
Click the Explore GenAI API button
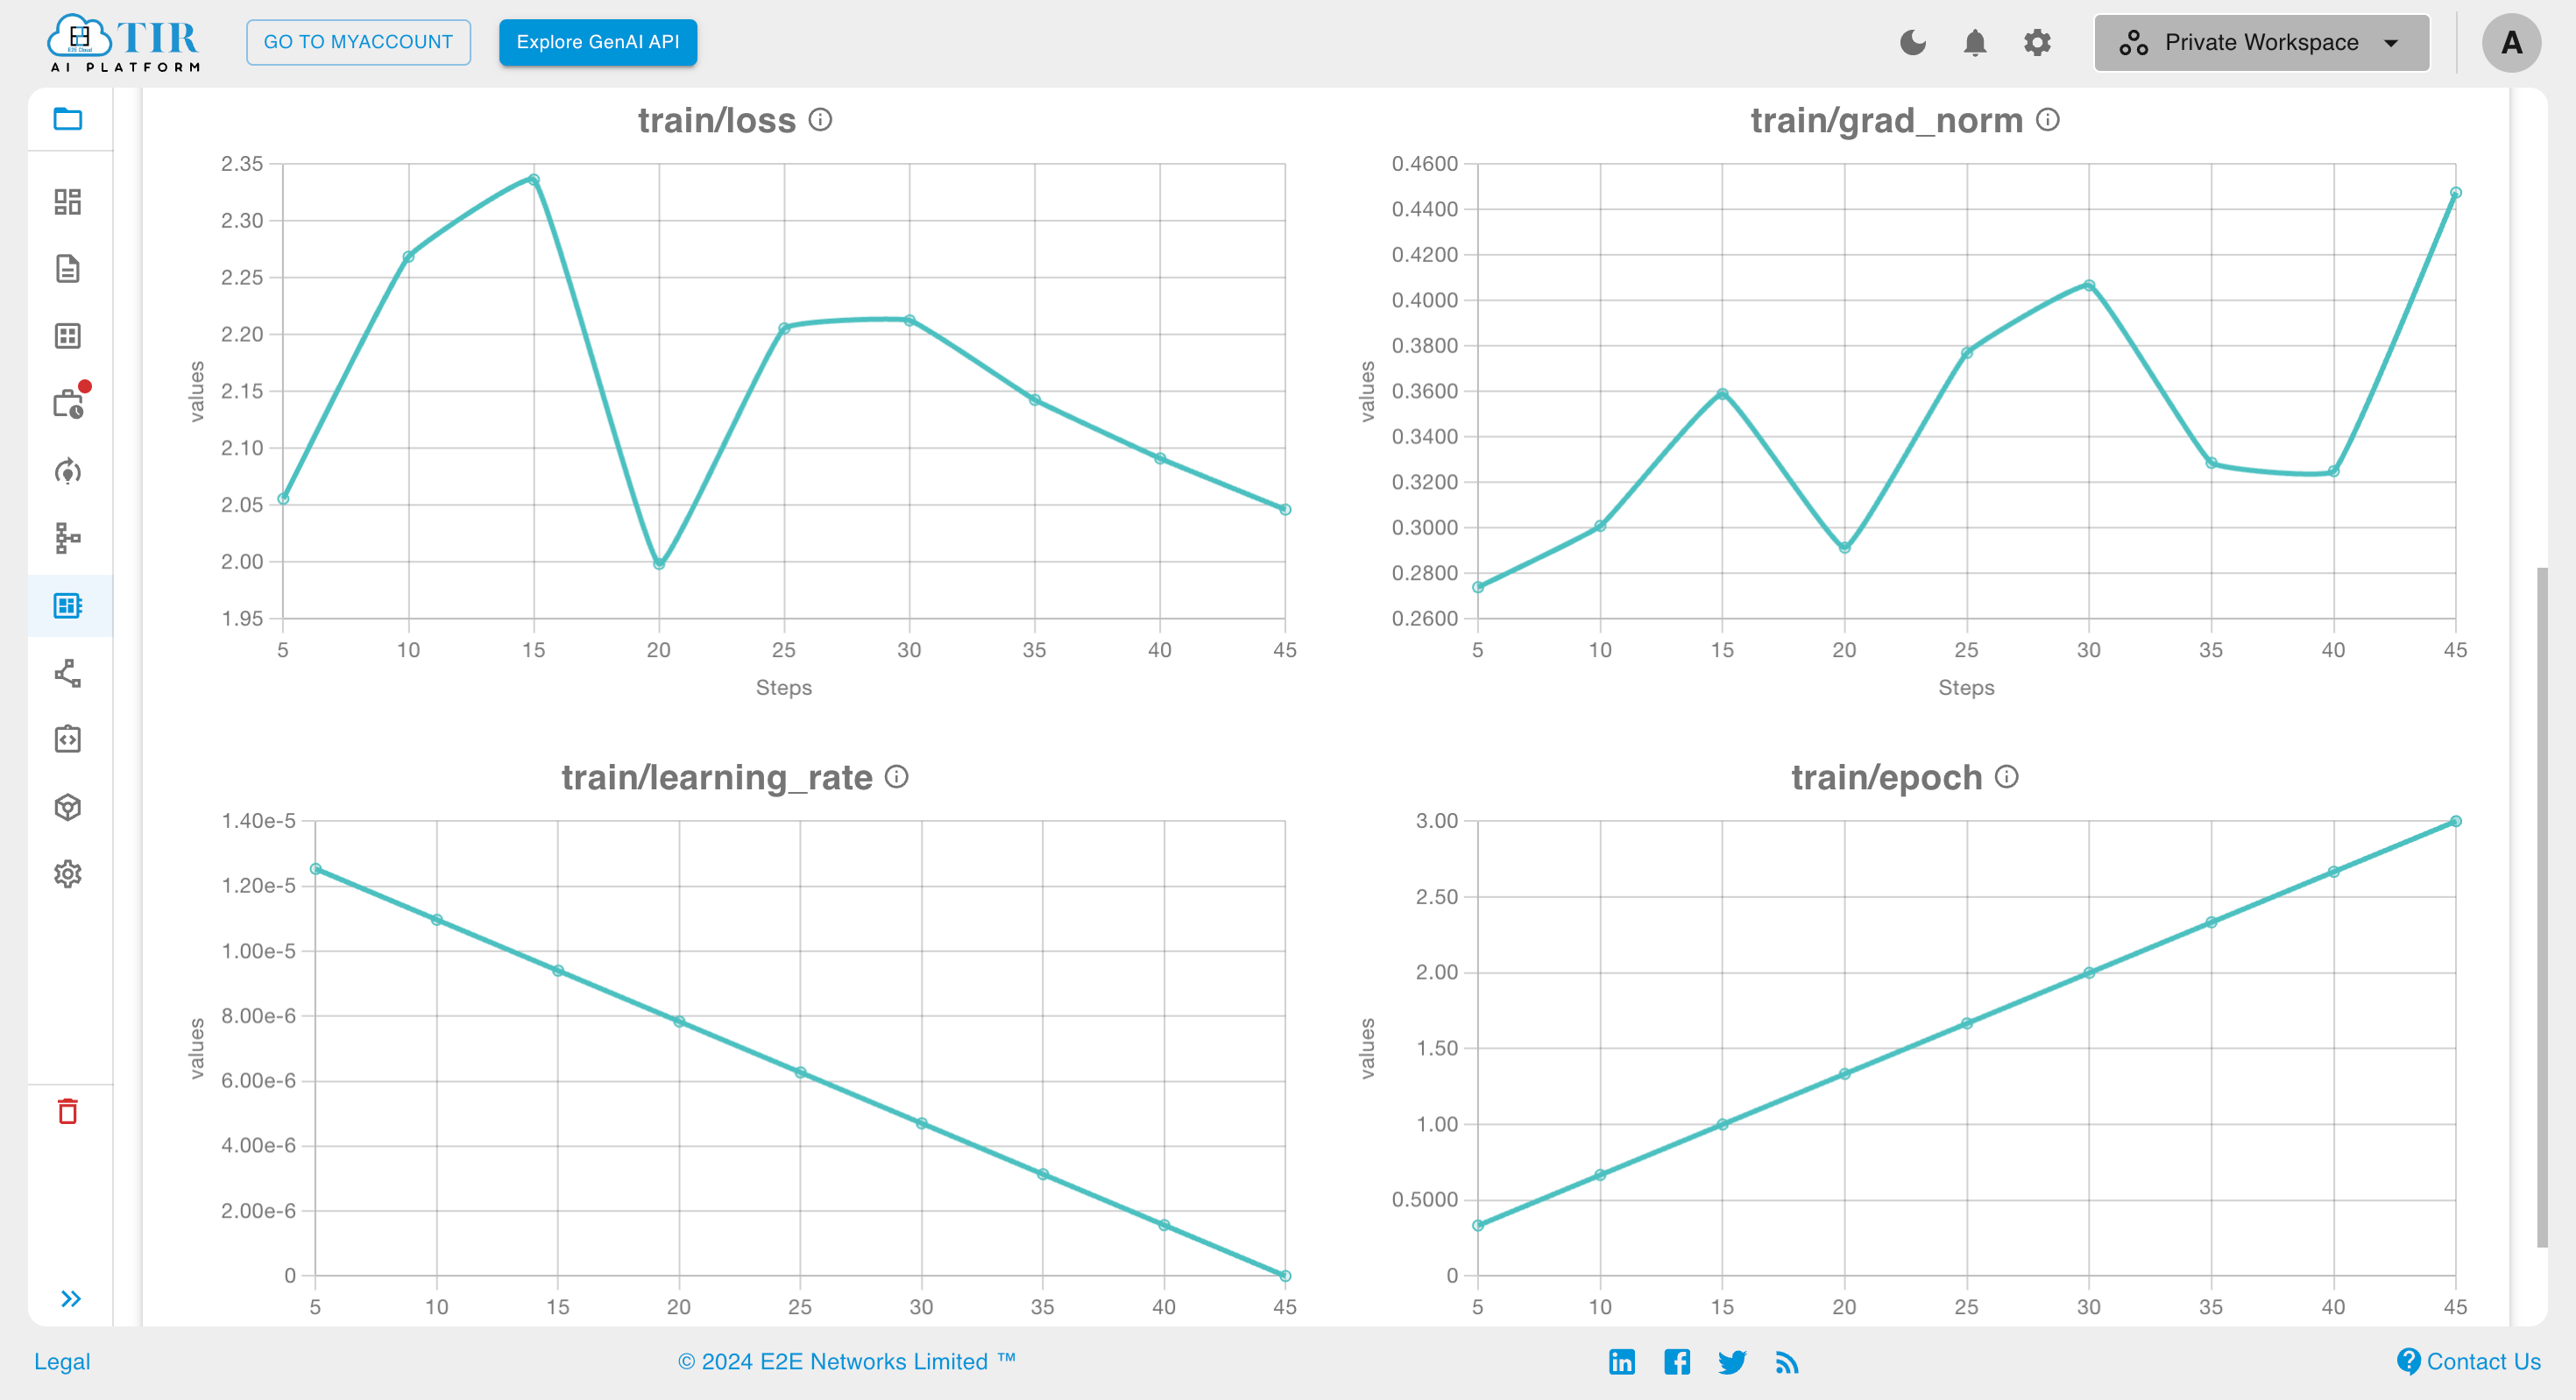click(597, 41)
